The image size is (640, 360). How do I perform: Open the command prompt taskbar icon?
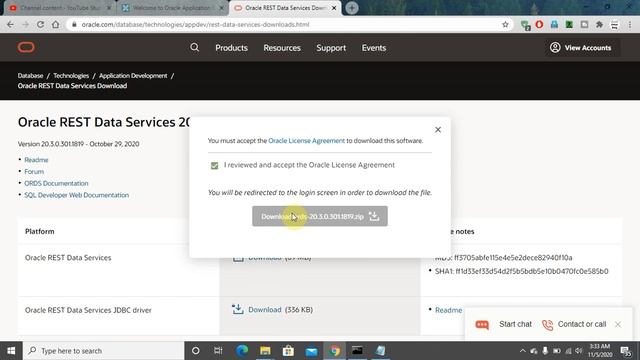point(357,351)
